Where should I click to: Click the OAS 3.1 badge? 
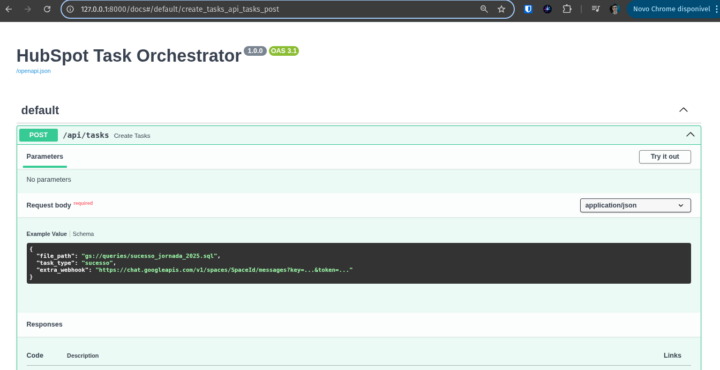pyautogui.click(x=284, y=51)
